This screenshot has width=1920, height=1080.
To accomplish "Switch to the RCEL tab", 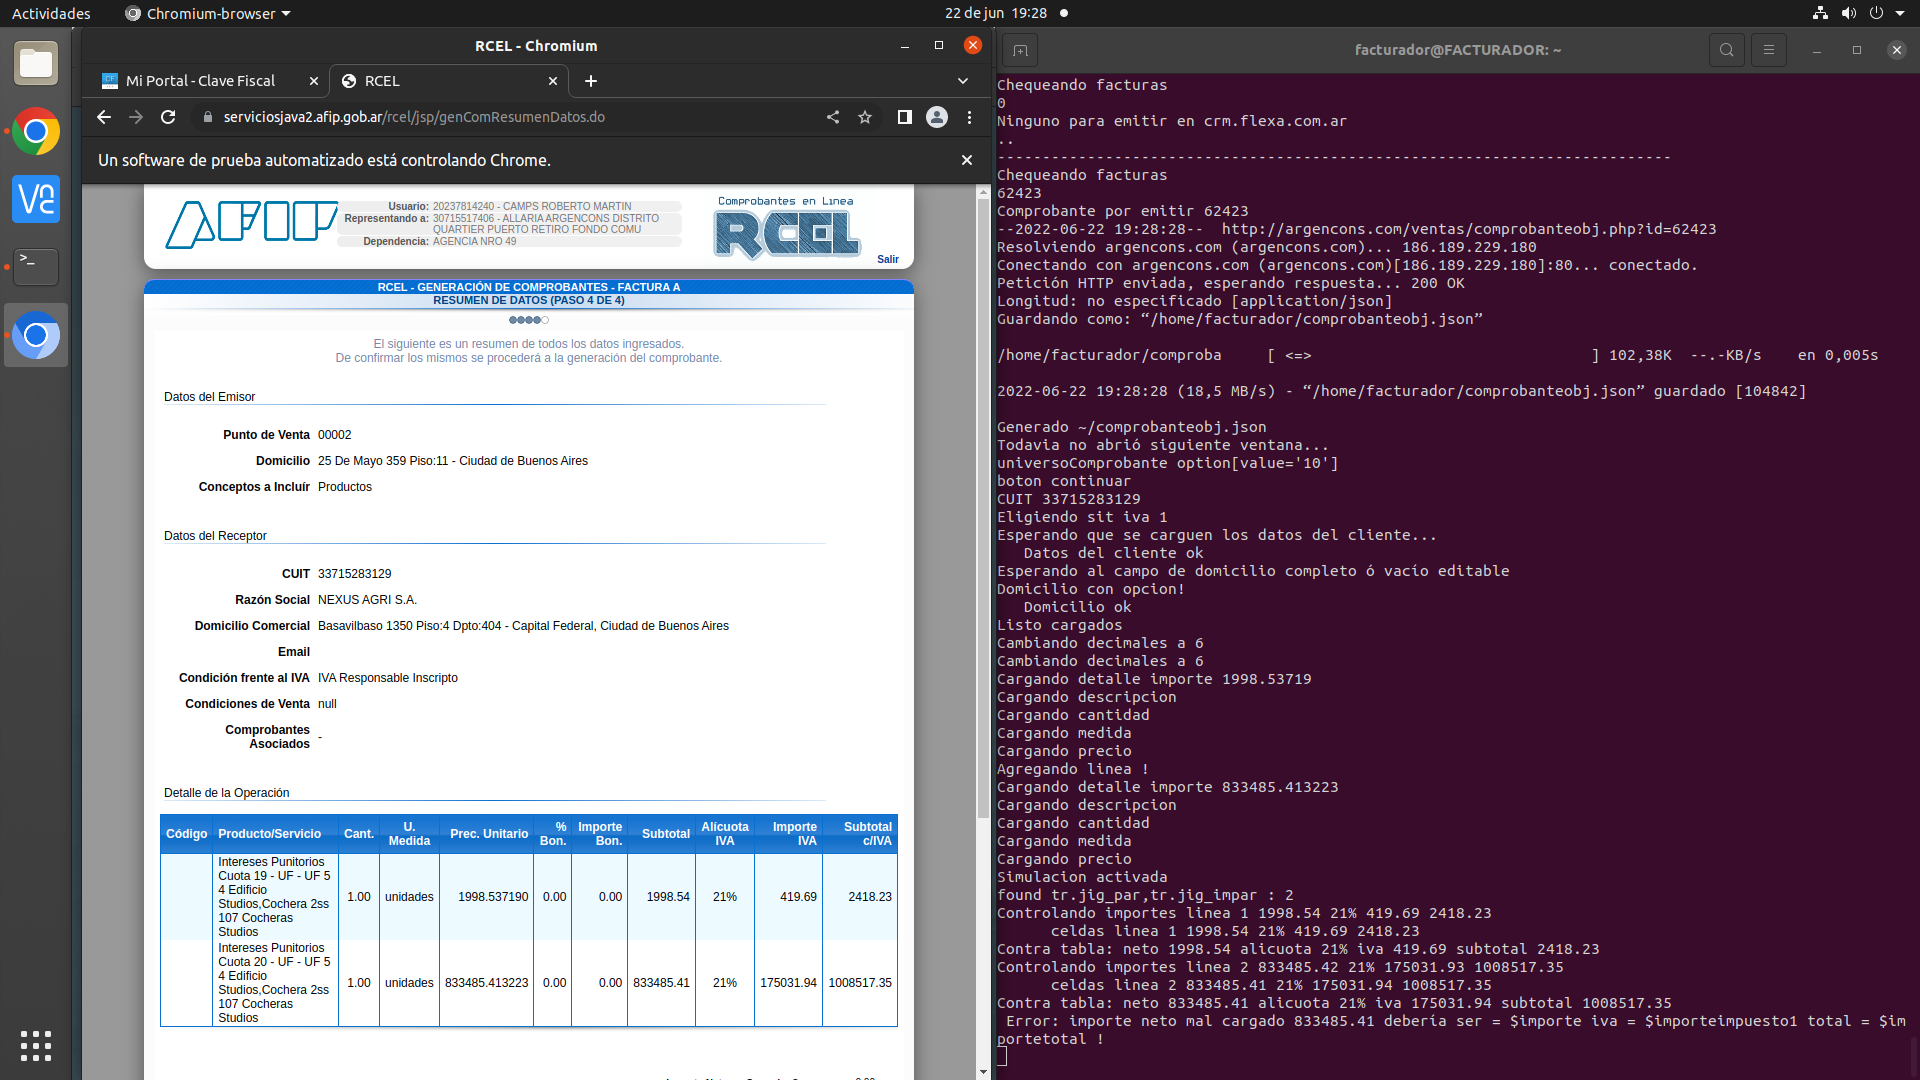I will coord(449,81).
